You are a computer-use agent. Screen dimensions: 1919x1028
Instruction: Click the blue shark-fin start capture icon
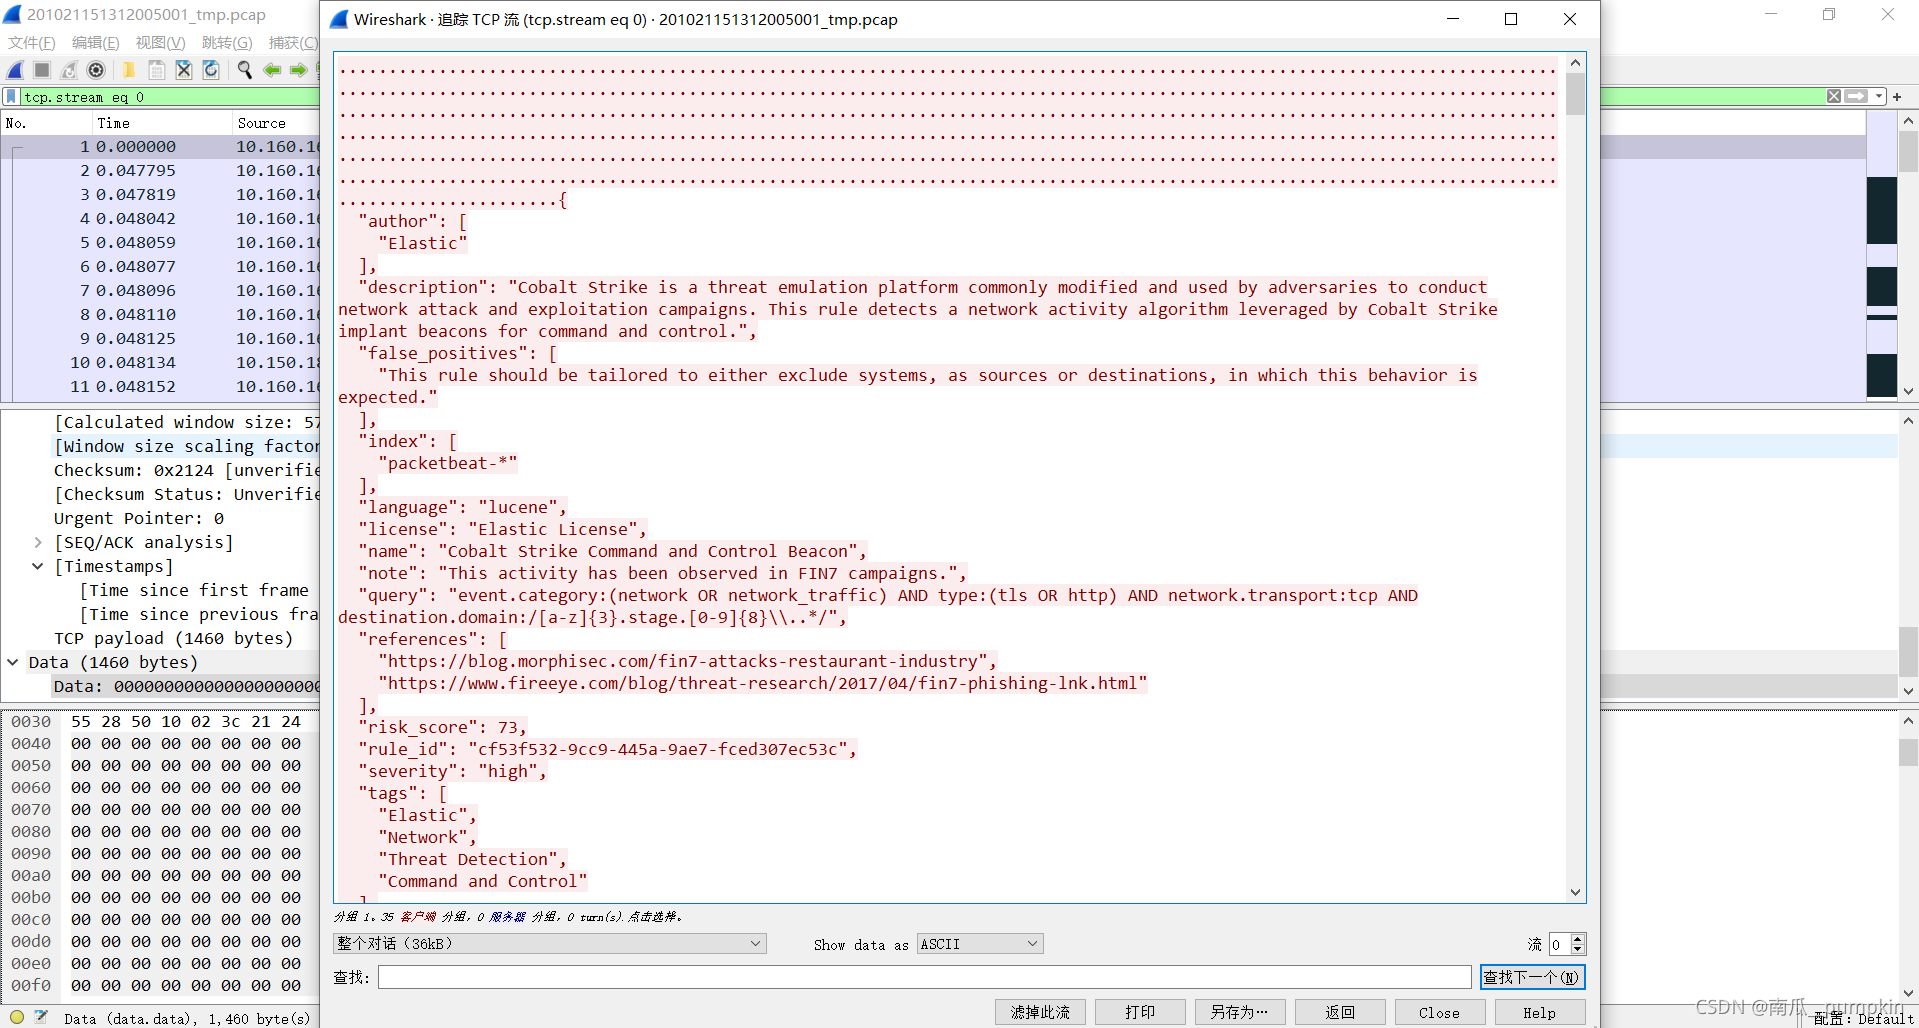pos(15,70)
